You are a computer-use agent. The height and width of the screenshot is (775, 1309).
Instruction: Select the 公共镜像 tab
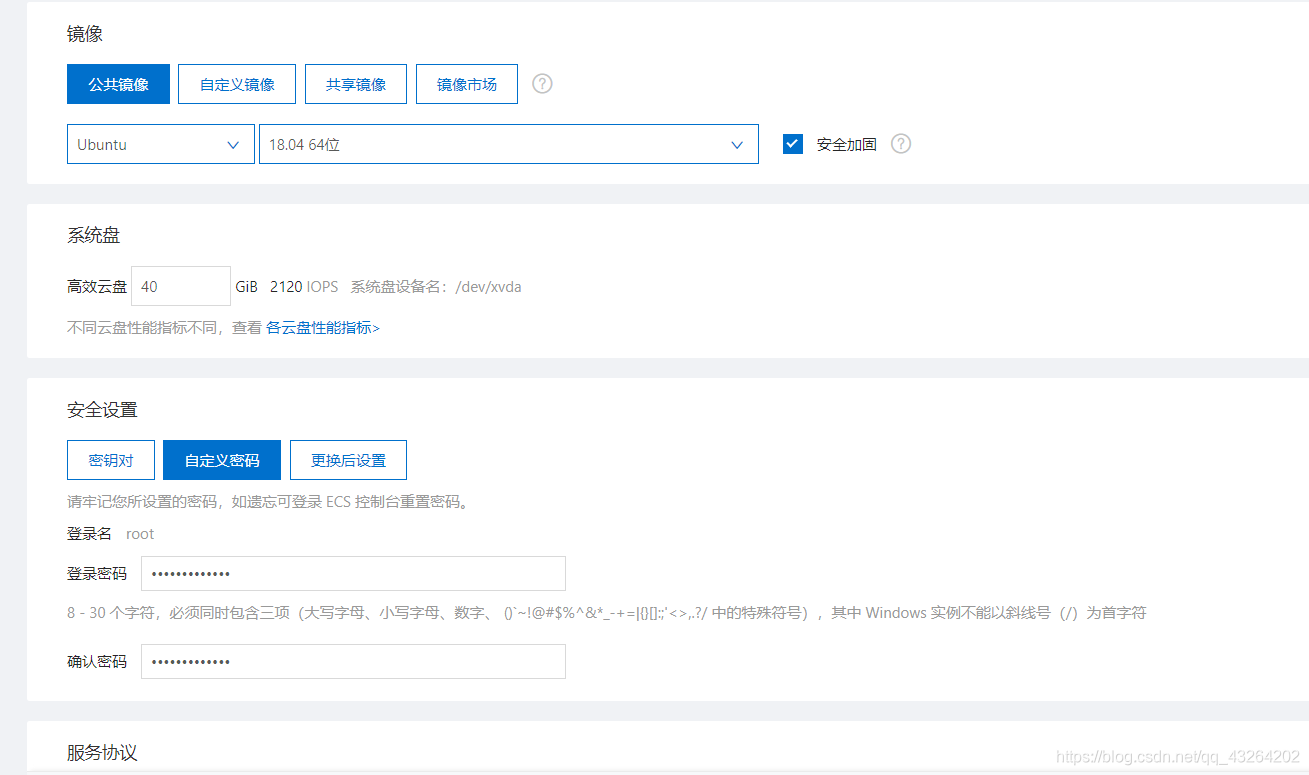(118, 84)
